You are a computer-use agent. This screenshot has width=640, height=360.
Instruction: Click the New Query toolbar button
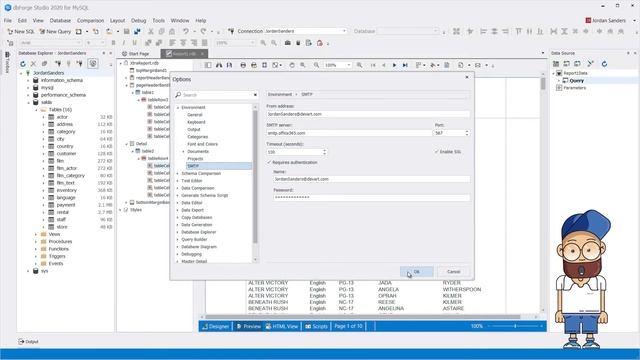(x=55, y=31)
